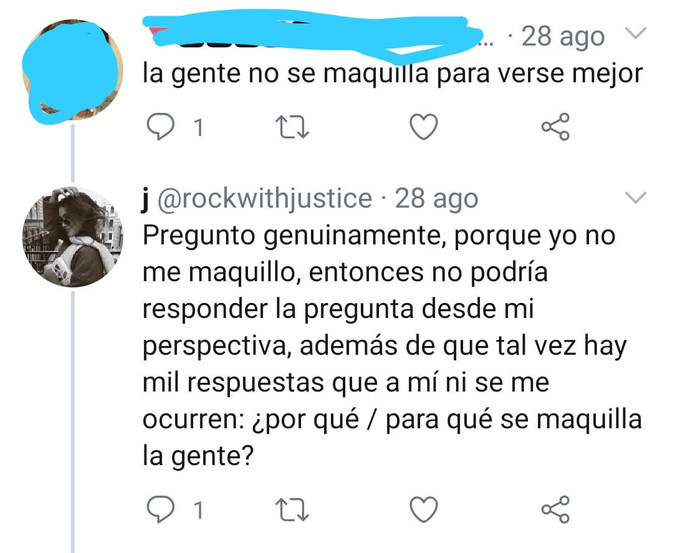Like the tweet 'la gente no se maquilla para verse mejor'
The width and height of the screenshot is (673, 553).
(x=424, y=127)
